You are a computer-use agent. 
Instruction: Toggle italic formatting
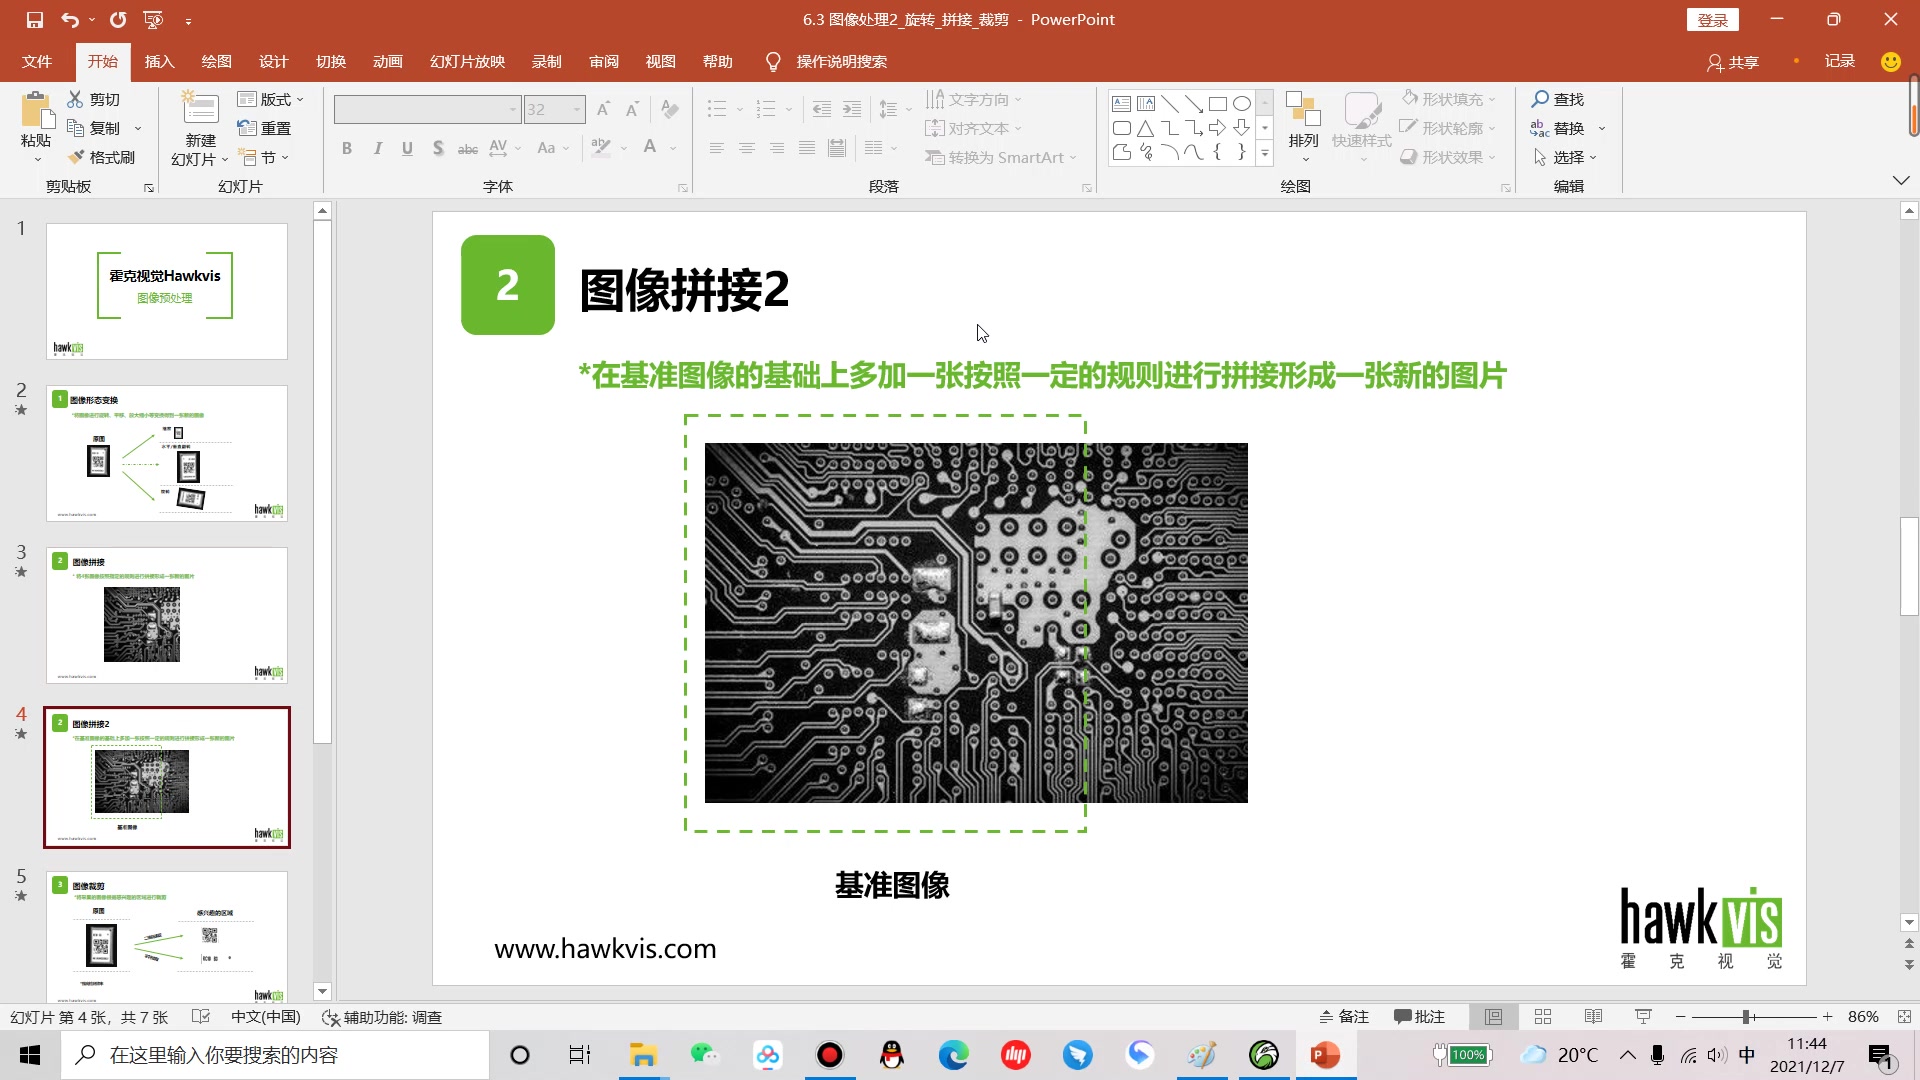pyautogui.click(x=377, y=148)
